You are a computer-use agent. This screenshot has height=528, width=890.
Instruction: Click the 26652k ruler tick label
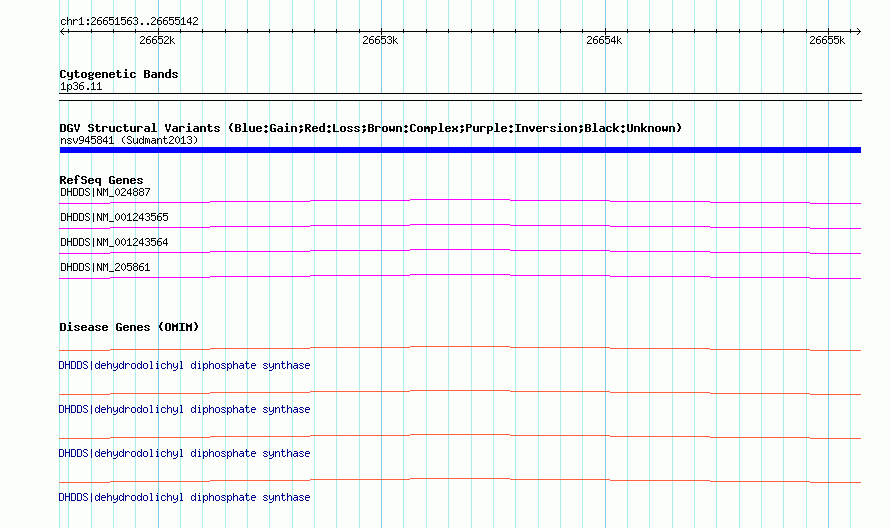tap(157, 40)
